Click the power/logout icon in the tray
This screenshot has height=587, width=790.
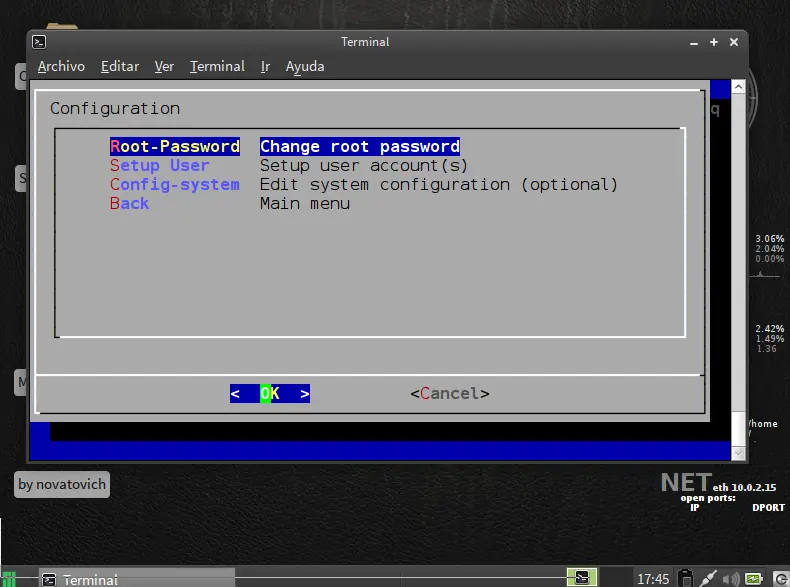(x=780, y=579)
